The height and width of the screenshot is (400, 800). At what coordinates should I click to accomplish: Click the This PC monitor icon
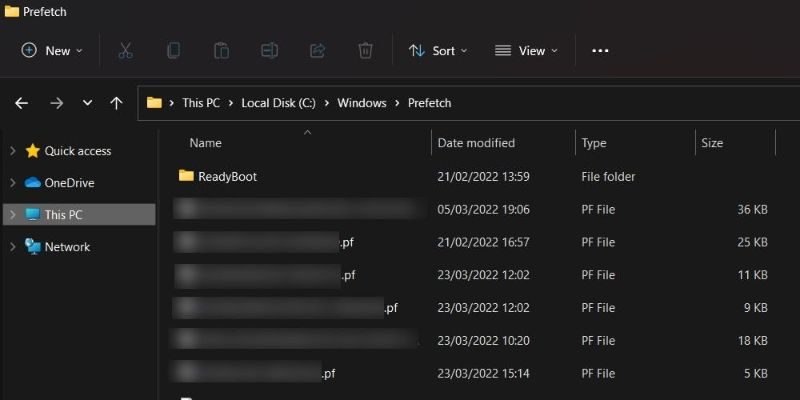point(33,215)
